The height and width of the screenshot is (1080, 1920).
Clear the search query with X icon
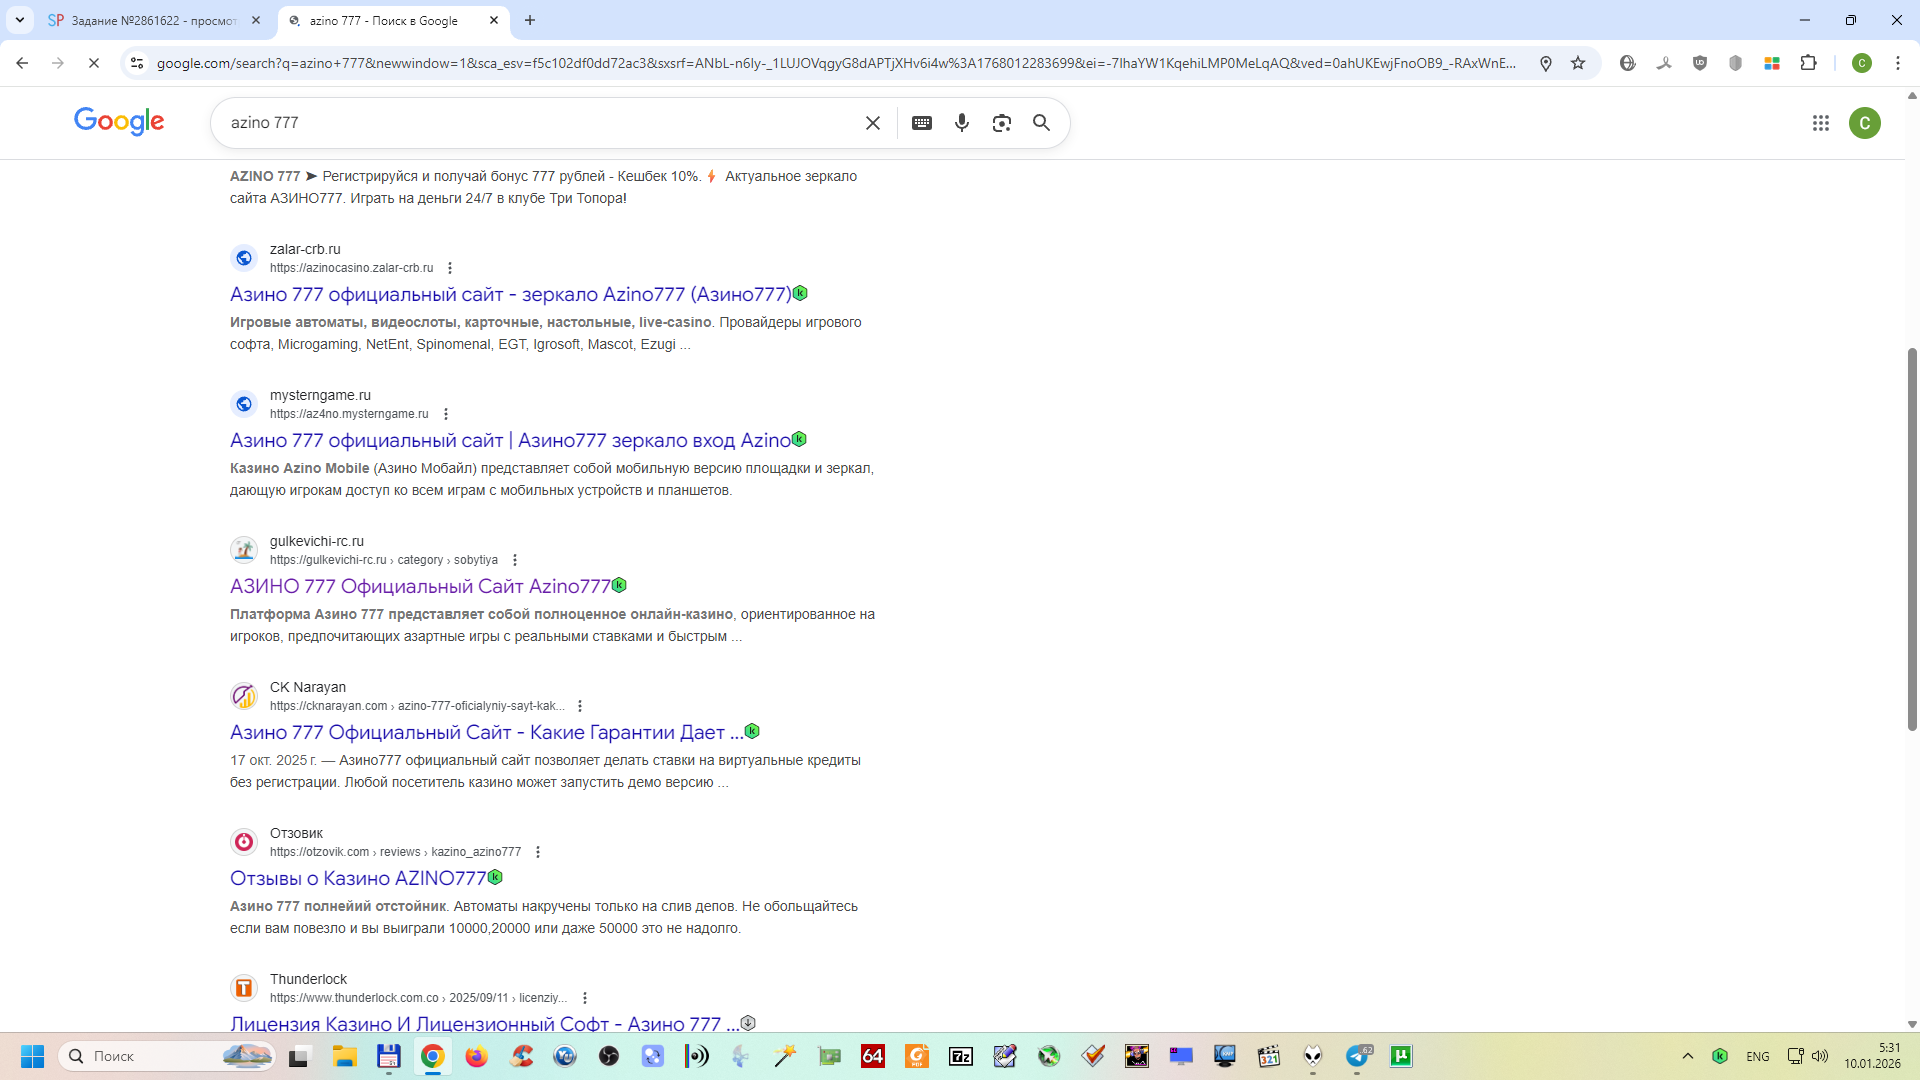(872, 123)
